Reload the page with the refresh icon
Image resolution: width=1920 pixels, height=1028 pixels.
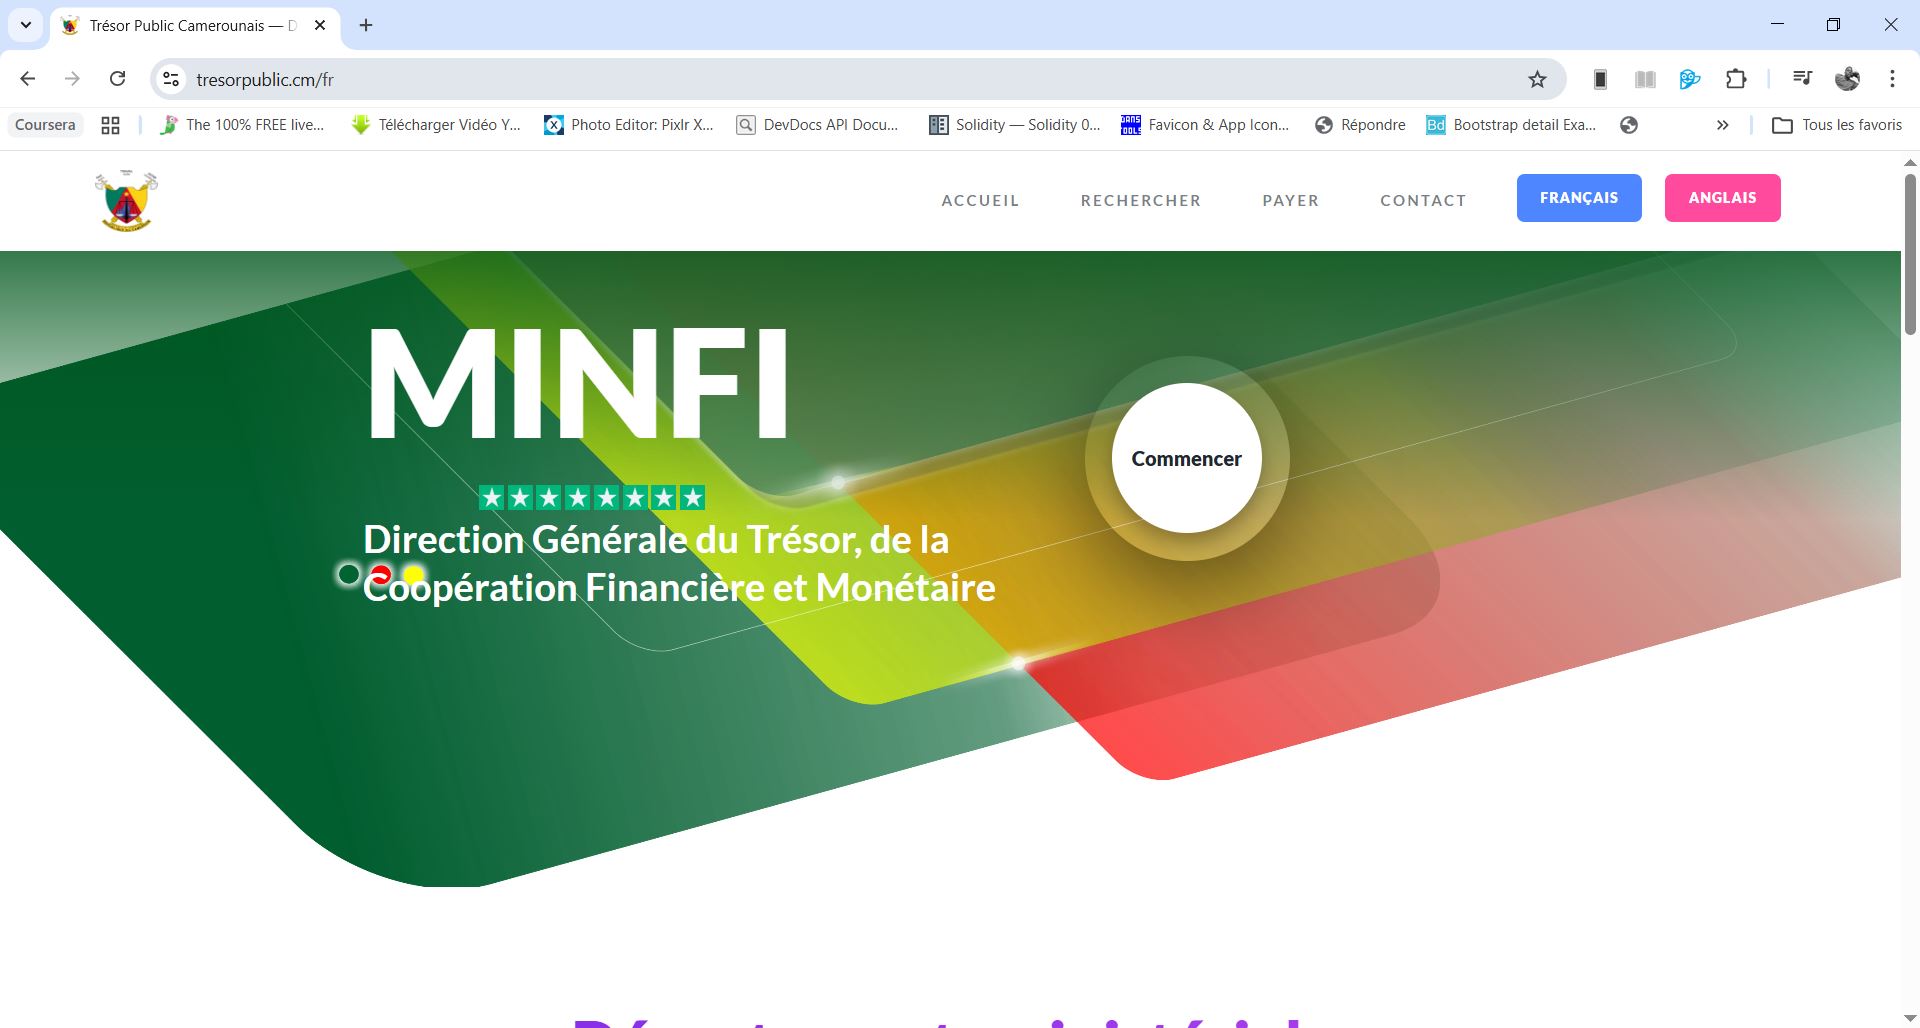pos(117,79)
